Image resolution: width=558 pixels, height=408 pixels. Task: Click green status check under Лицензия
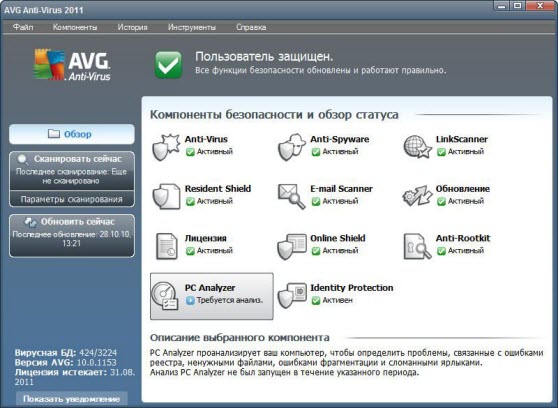[x=190, y=251]
